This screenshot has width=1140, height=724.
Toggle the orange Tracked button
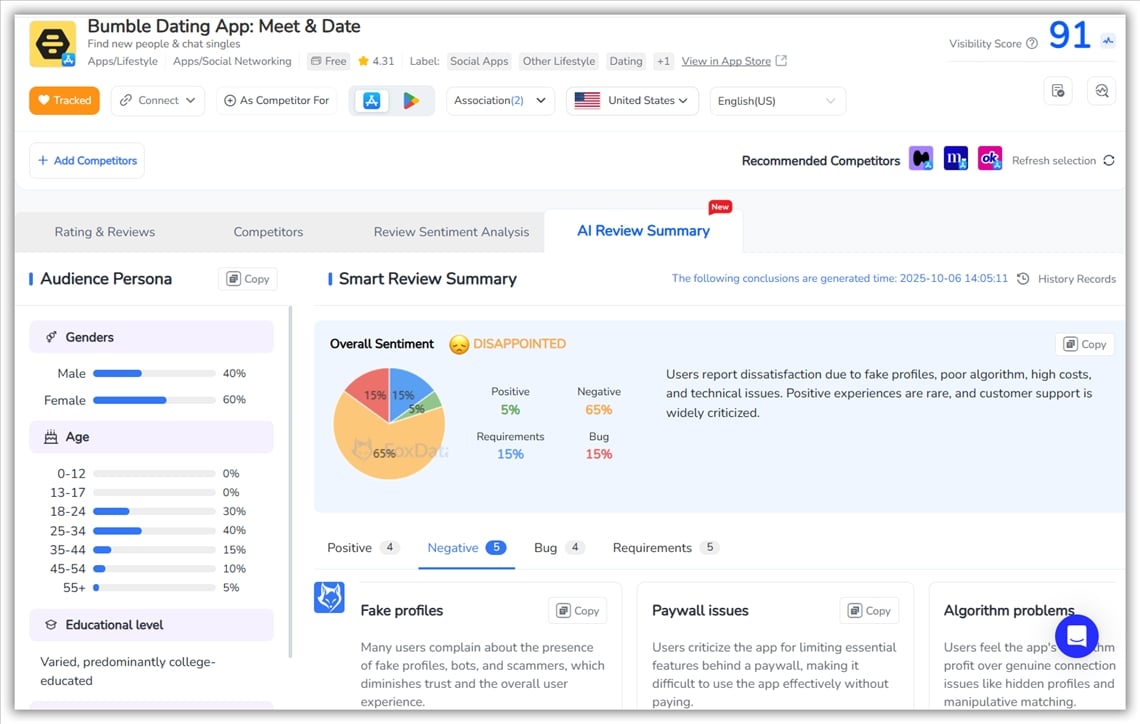64,100
